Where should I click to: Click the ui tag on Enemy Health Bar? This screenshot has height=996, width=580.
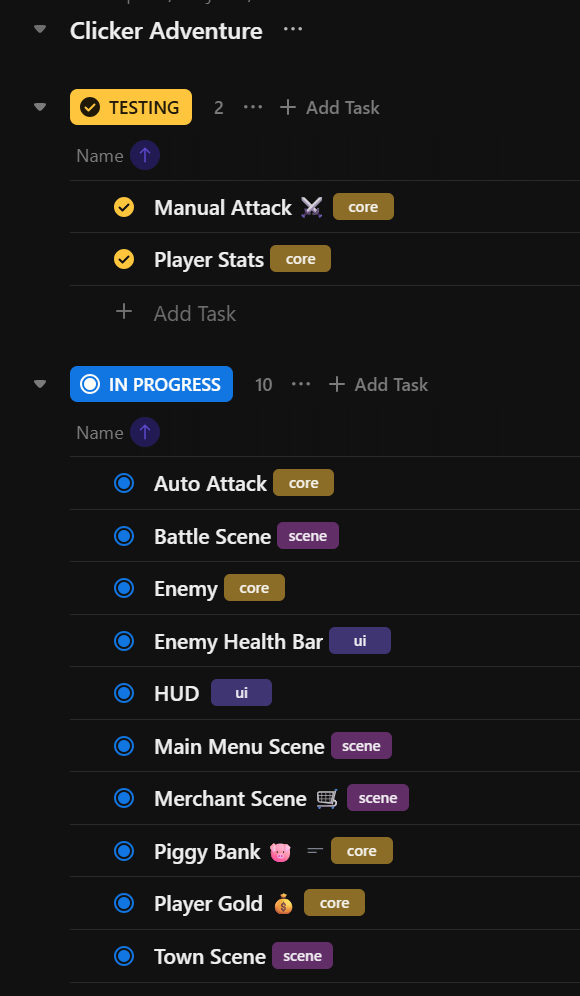click(360, 640)
